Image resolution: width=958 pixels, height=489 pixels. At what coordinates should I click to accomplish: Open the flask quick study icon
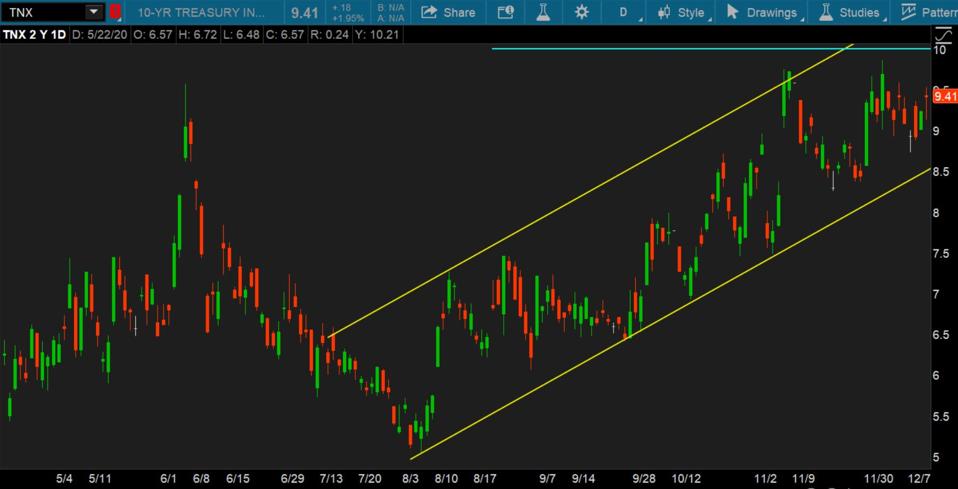pyautogui.click(x=543, y=12)
